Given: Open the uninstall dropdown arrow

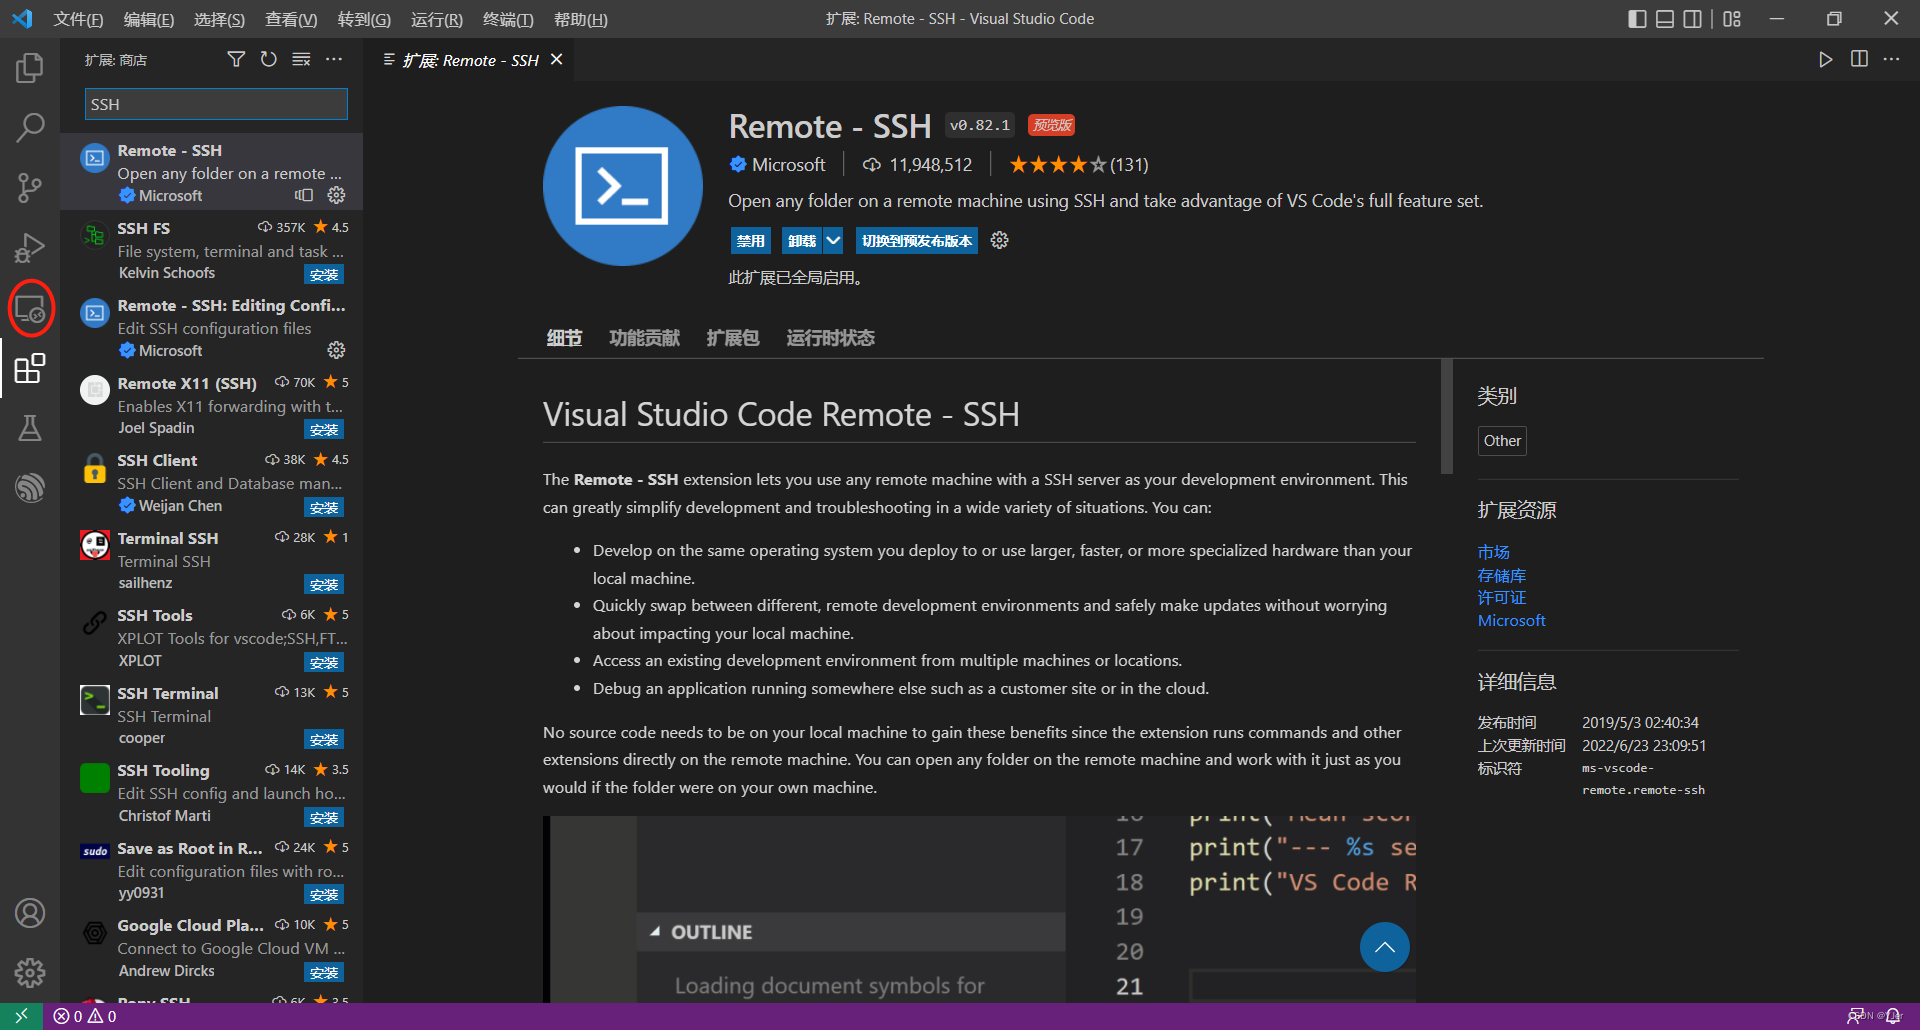Looking at the screenshot, I should 833,240.
